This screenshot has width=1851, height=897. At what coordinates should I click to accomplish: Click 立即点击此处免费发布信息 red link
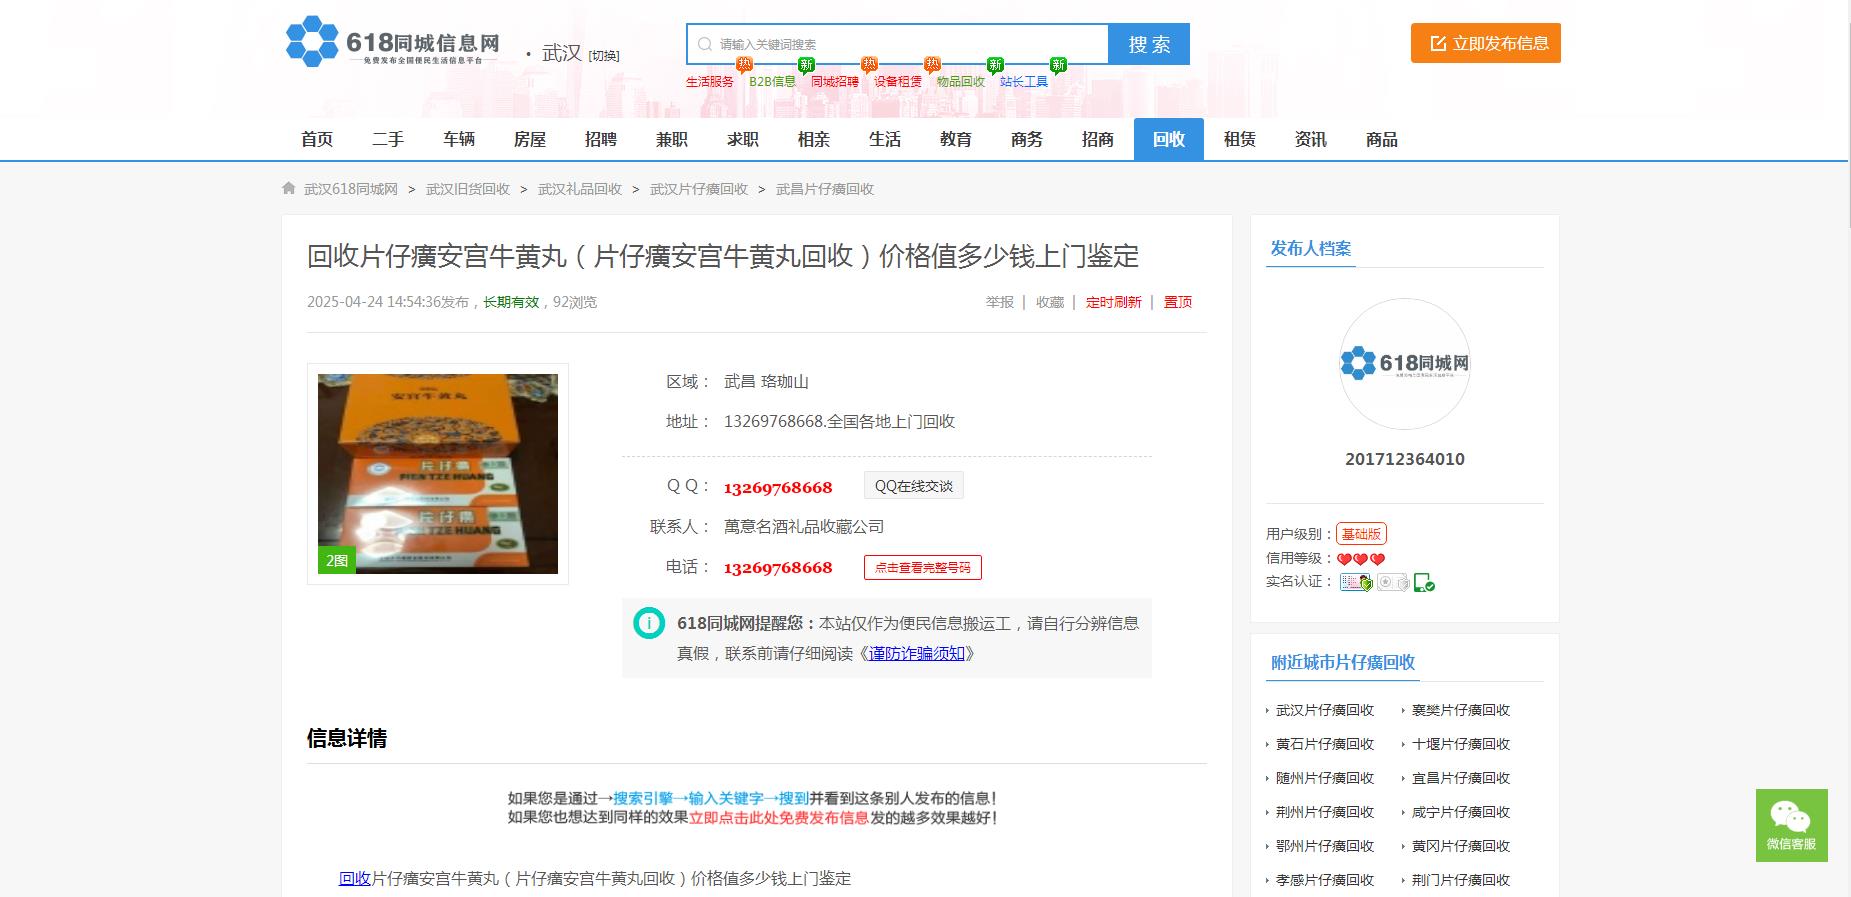coord(779,817)
